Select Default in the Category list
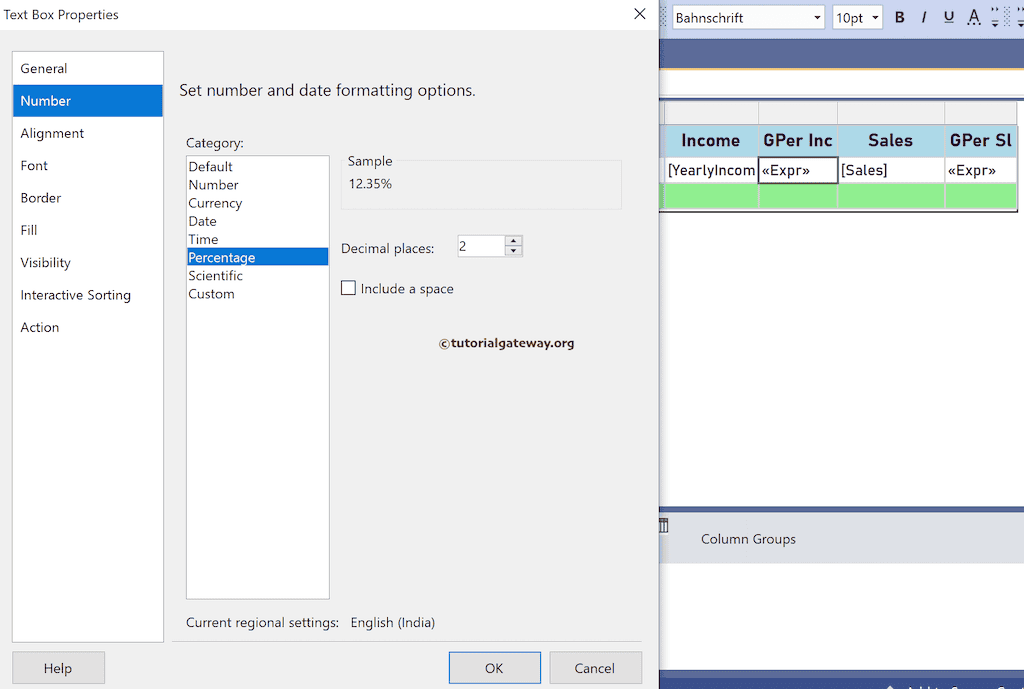Image resolution: width=1024 pixels, height=689 pixels. (x=257, y=167)
